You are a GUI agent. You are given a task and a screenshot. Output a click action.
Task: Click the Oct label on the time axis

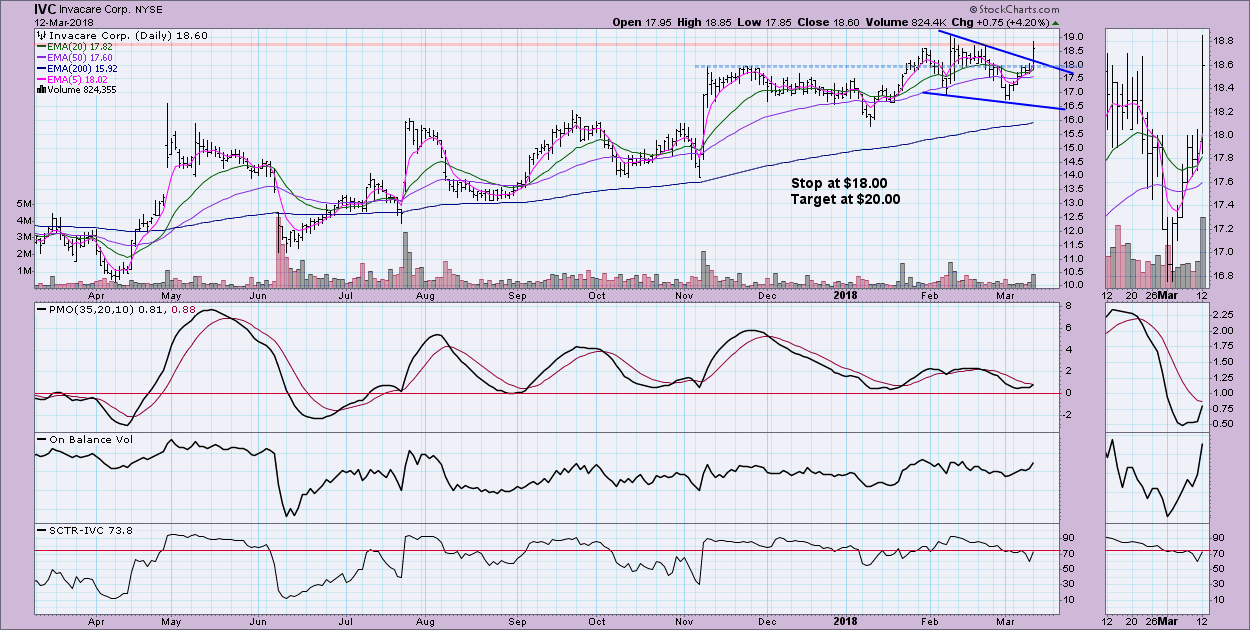tap(596, 297)
